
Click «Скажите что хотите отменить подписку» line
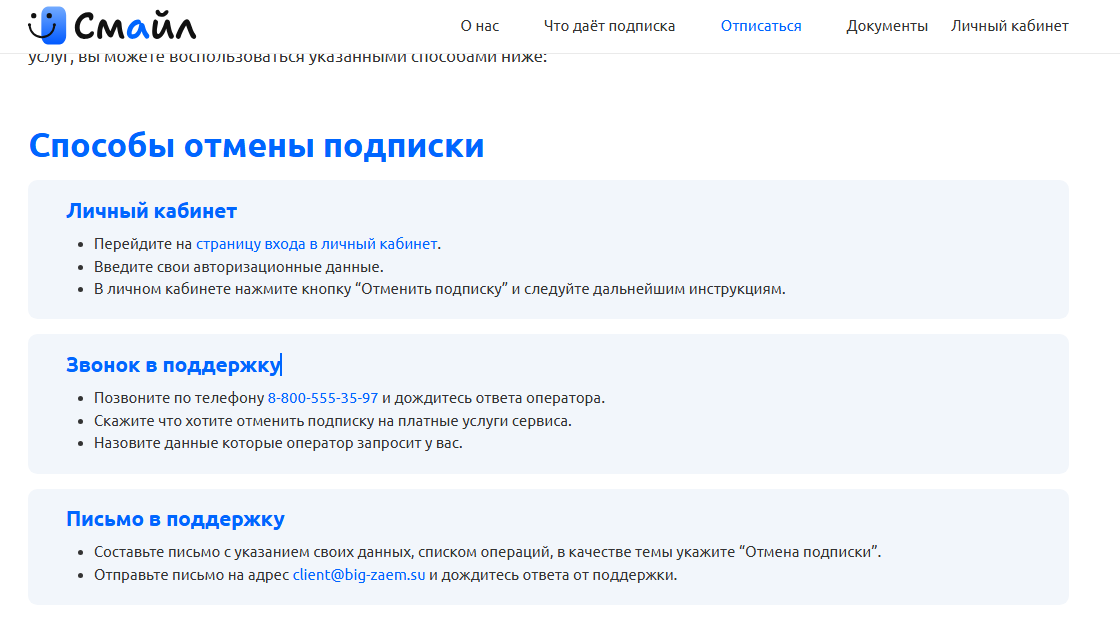(x=333, y=421)
